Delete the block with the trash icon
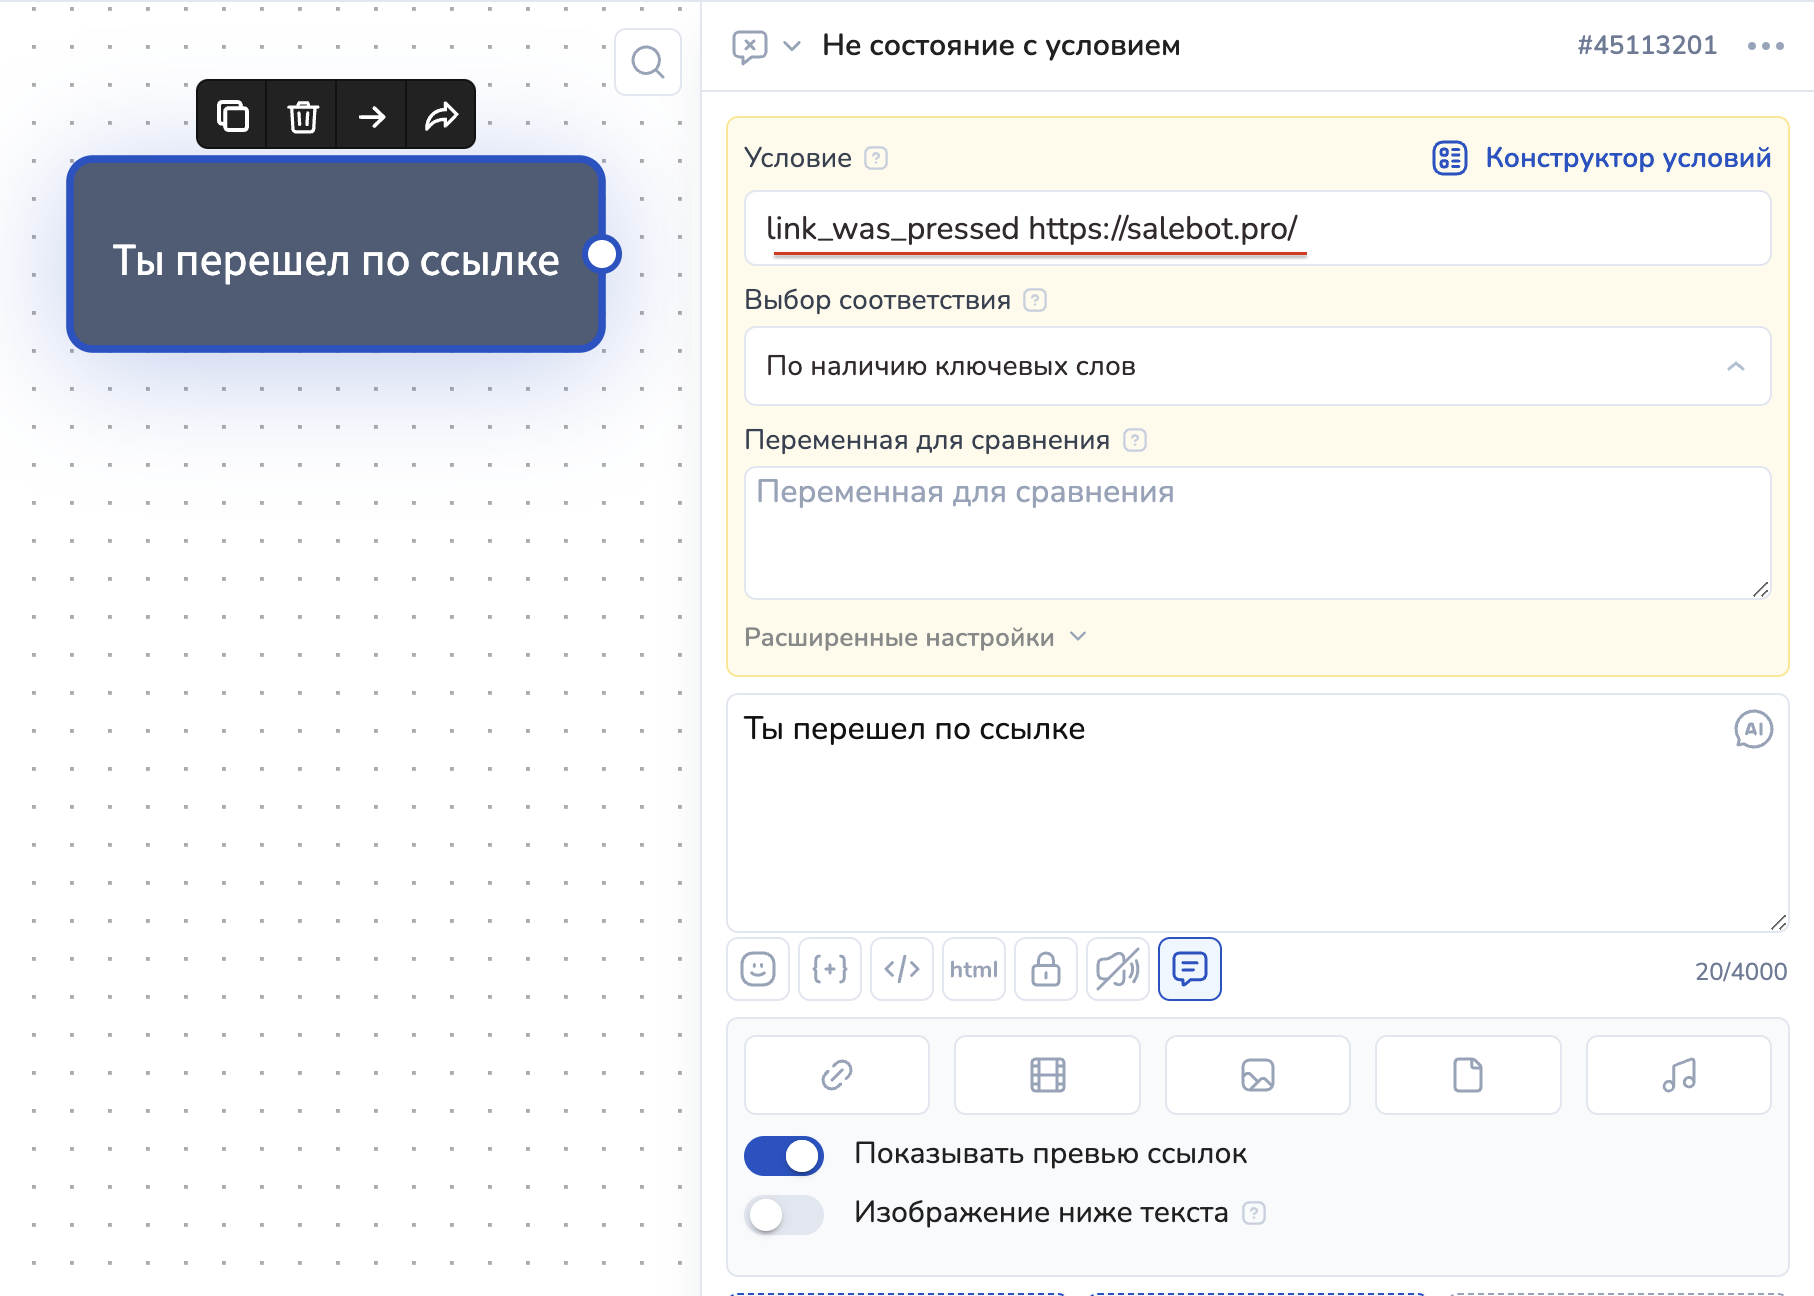 pyautogui.click(x=303, y=116)
